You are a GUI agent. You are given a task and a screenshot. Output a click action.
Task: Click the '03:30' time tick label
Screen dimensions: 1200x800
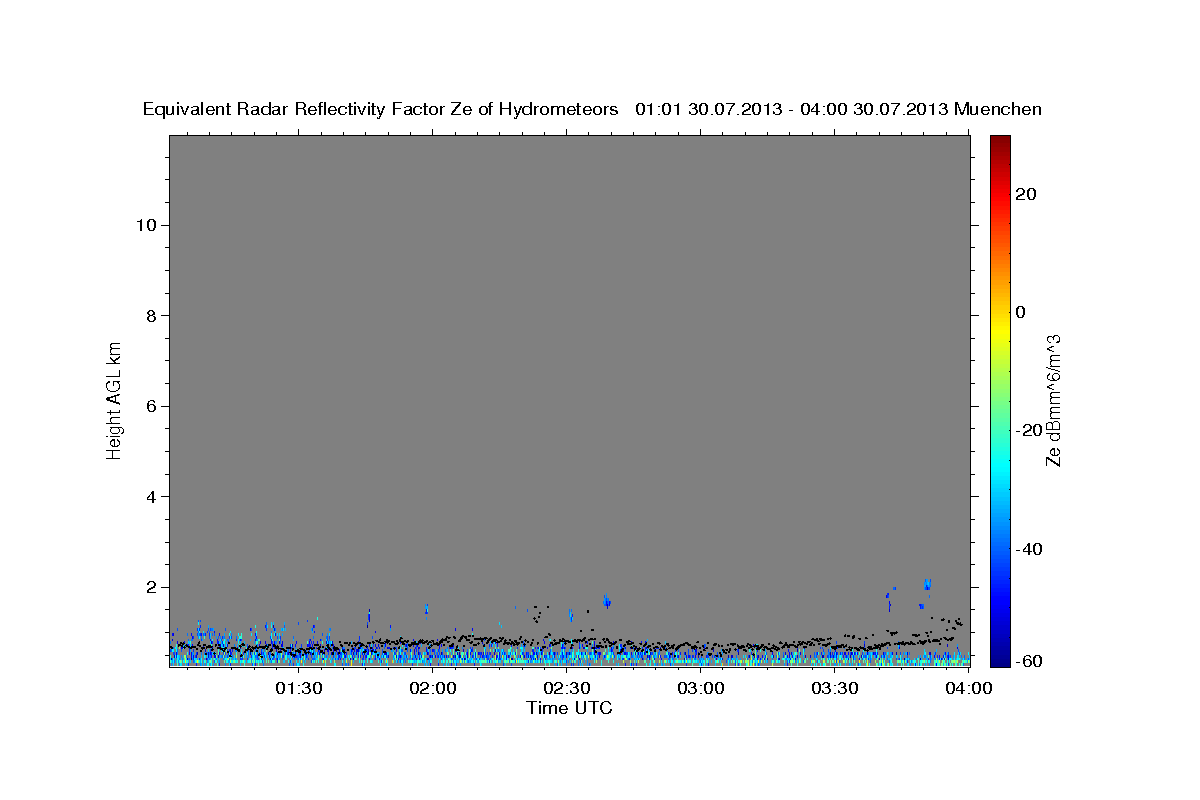point(835,688)
